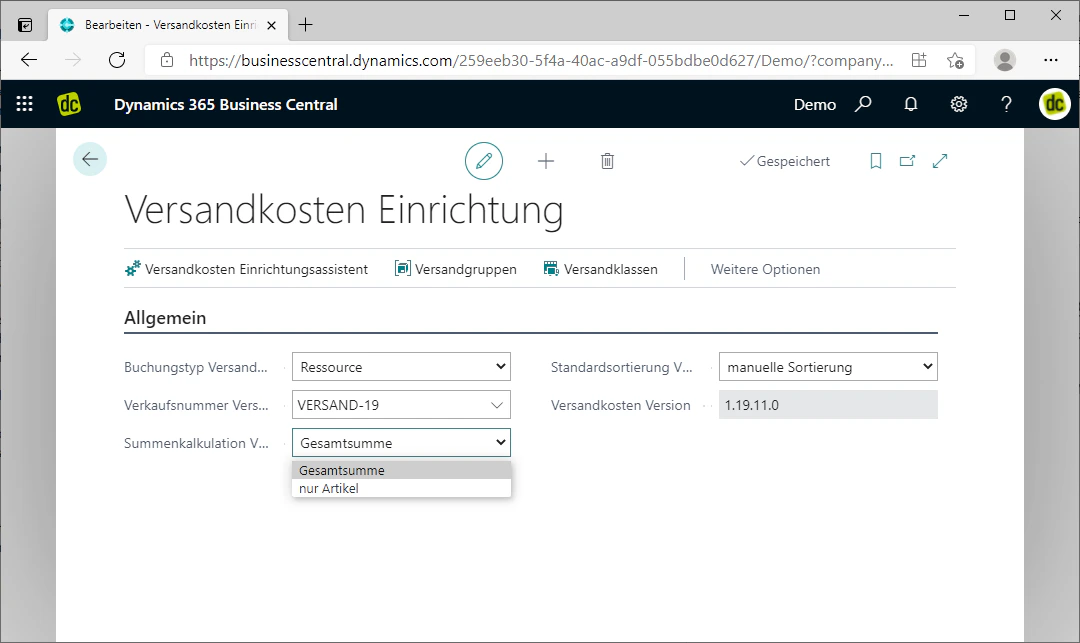Click the Summenkalkulation Gesamtsumme dropdown
The height and width of the screenshot is (643, 1080).
(x=401, y=443)
